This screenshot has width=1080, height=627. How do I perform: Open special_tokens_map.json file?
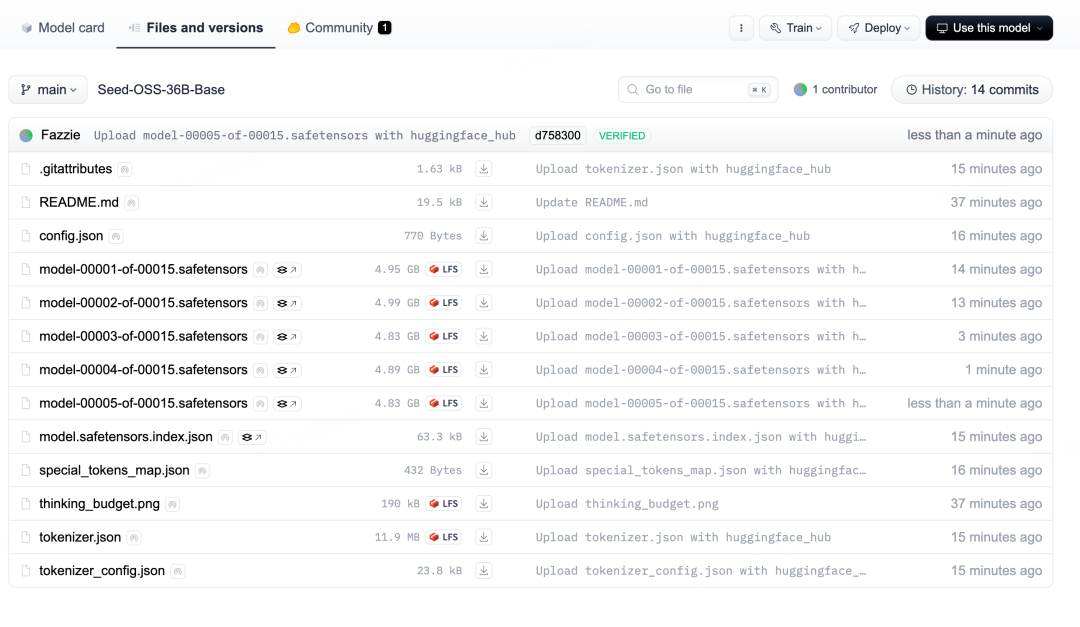click(114, 470)
